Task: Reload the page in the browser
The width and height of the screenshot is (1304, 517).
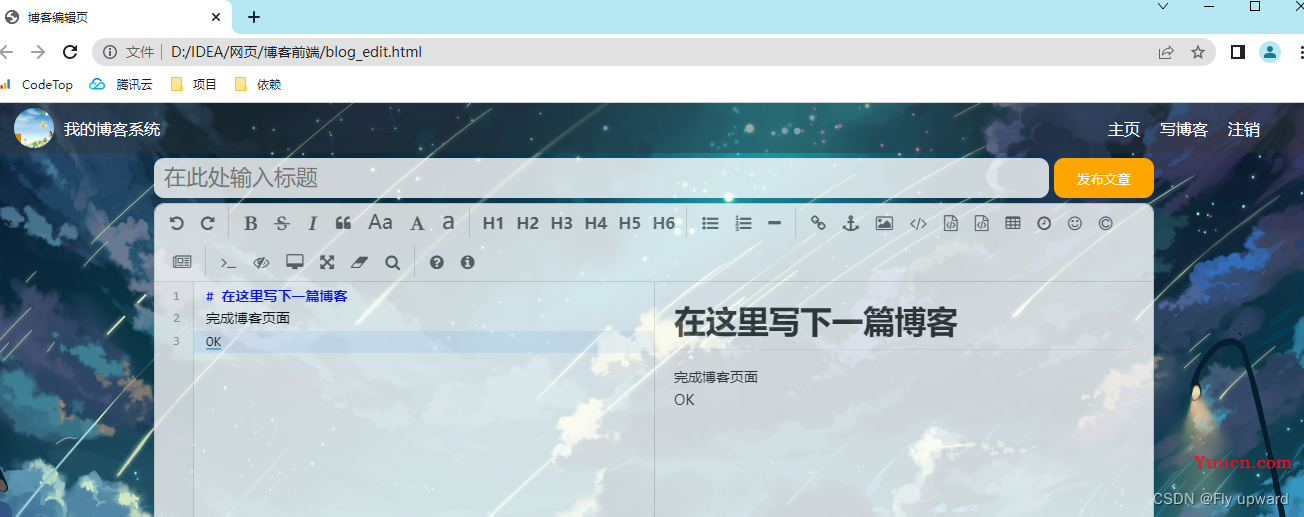Action: (70, 52)
